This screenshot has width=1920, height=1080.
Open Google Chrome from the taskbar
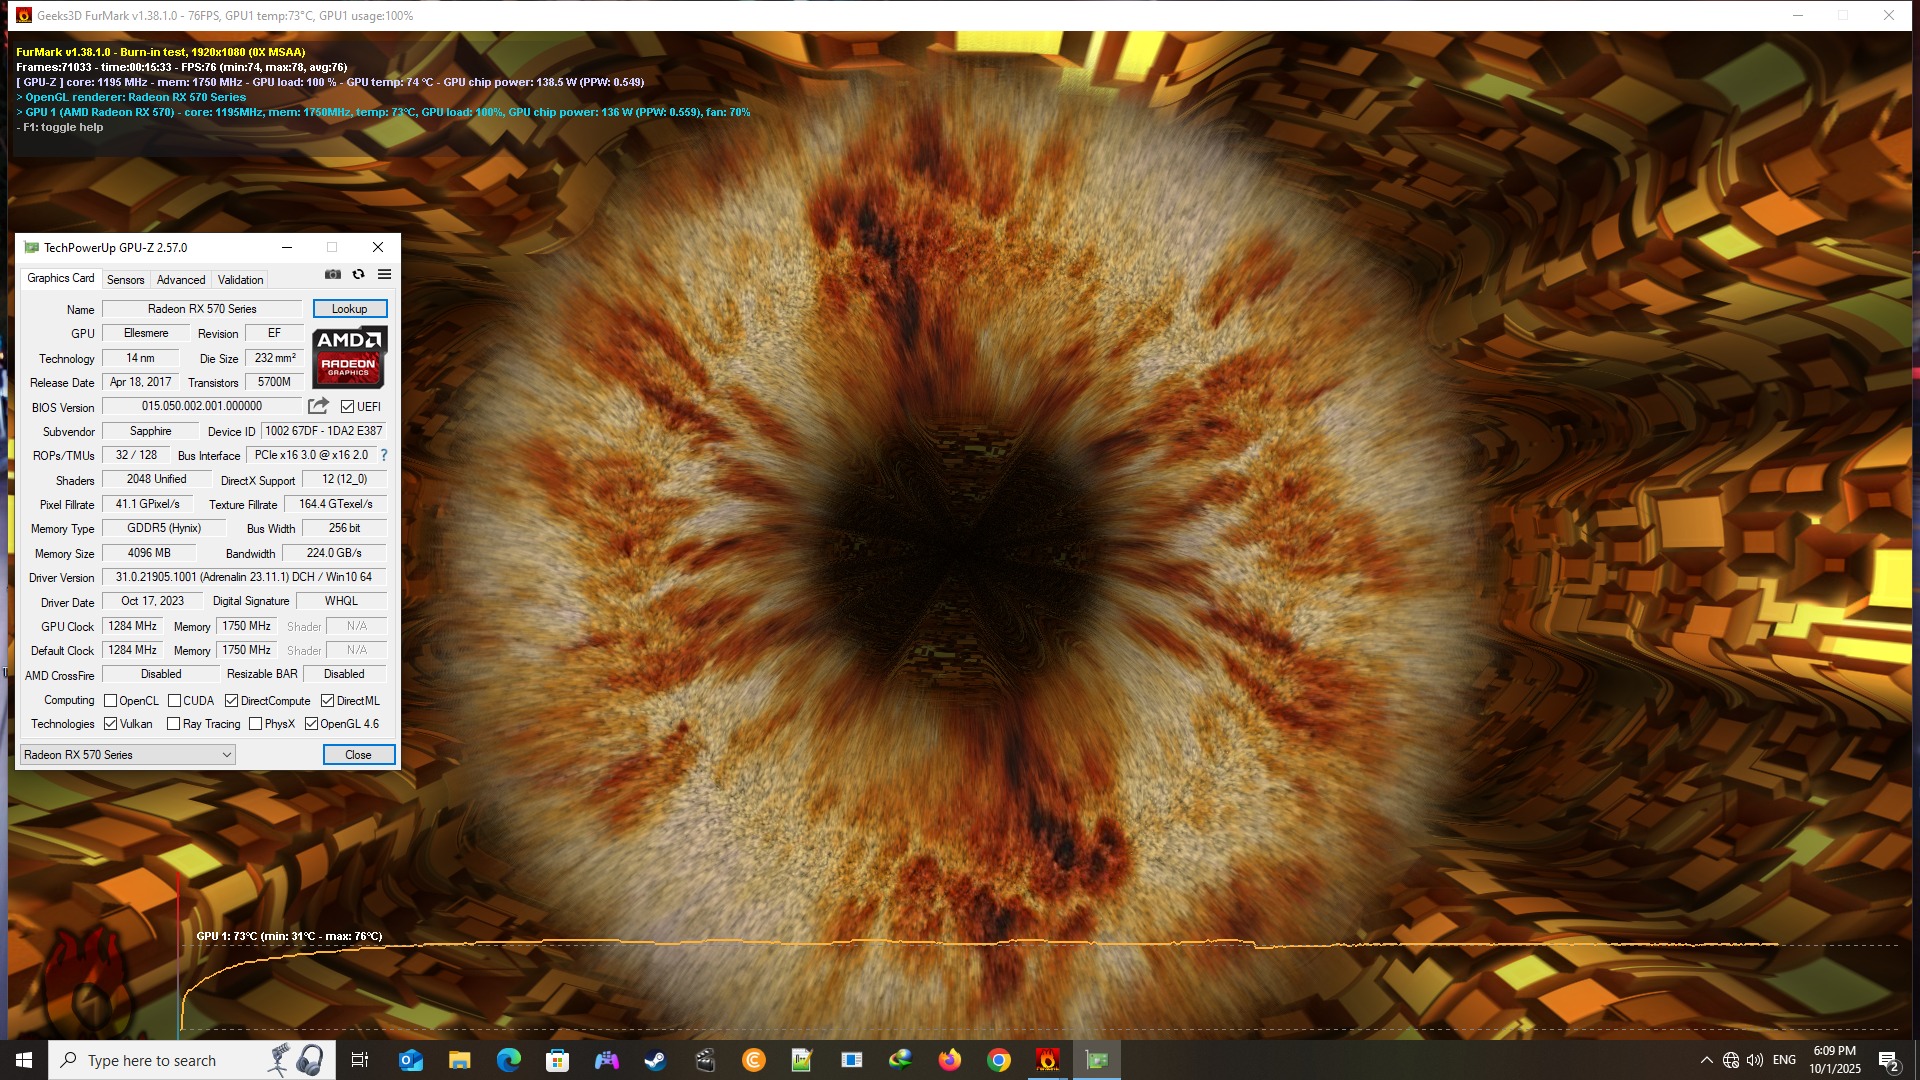click(998, 1060)
